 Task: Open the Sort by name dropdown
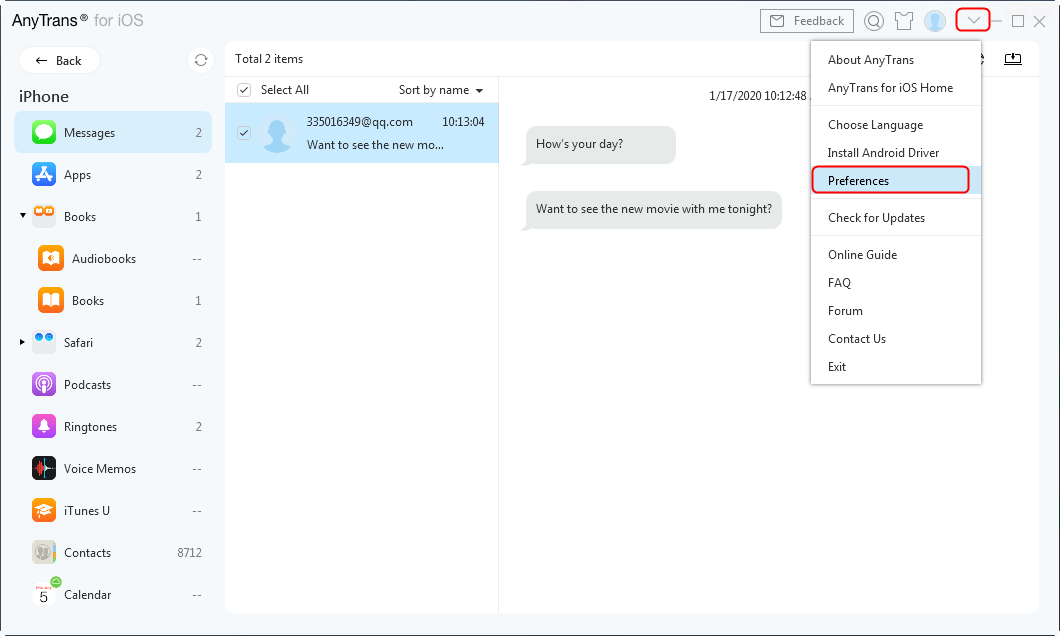tap(441, 90)
